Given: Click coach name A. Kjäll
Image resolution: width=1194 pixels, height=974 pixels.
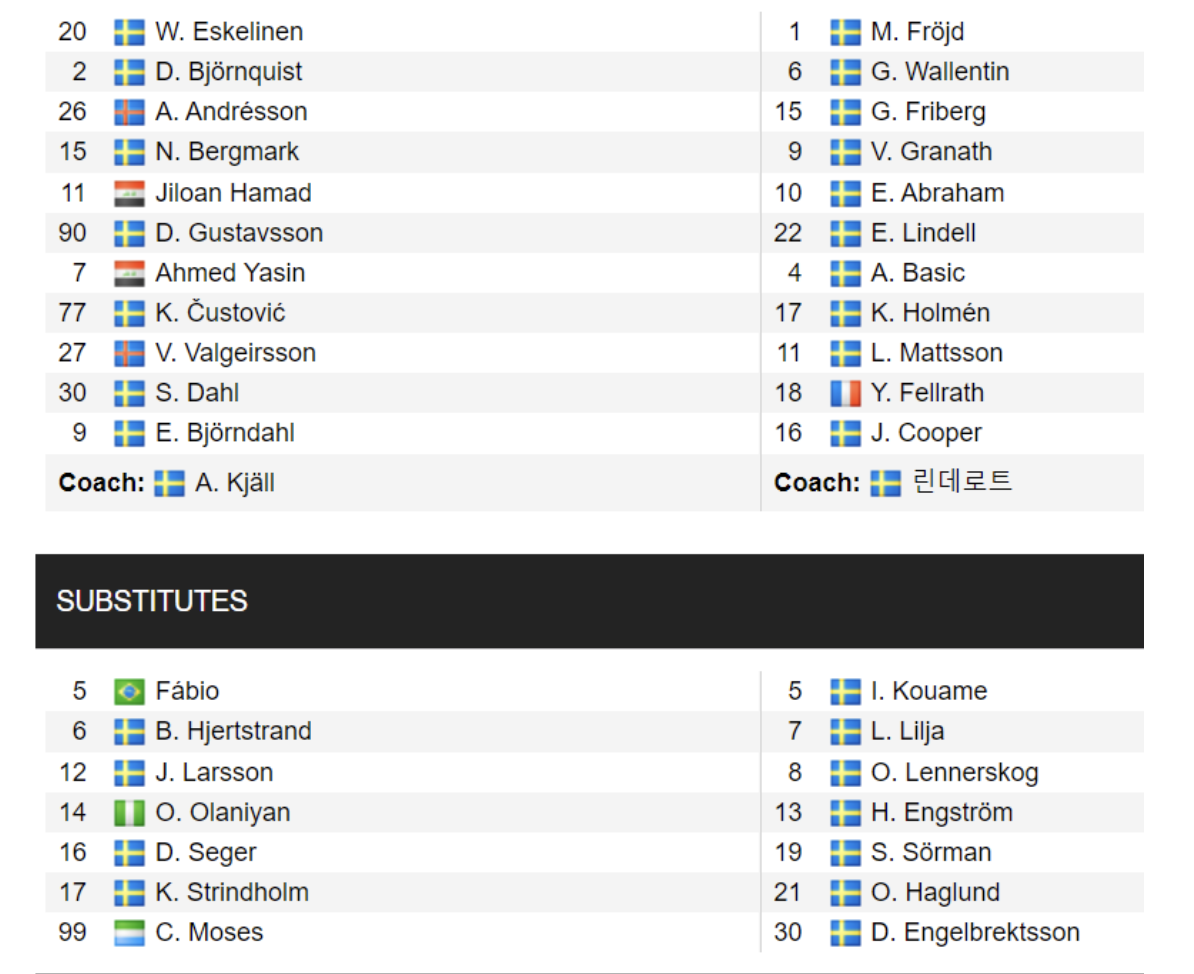Looking at the screenshot, I should coord(235,483).
